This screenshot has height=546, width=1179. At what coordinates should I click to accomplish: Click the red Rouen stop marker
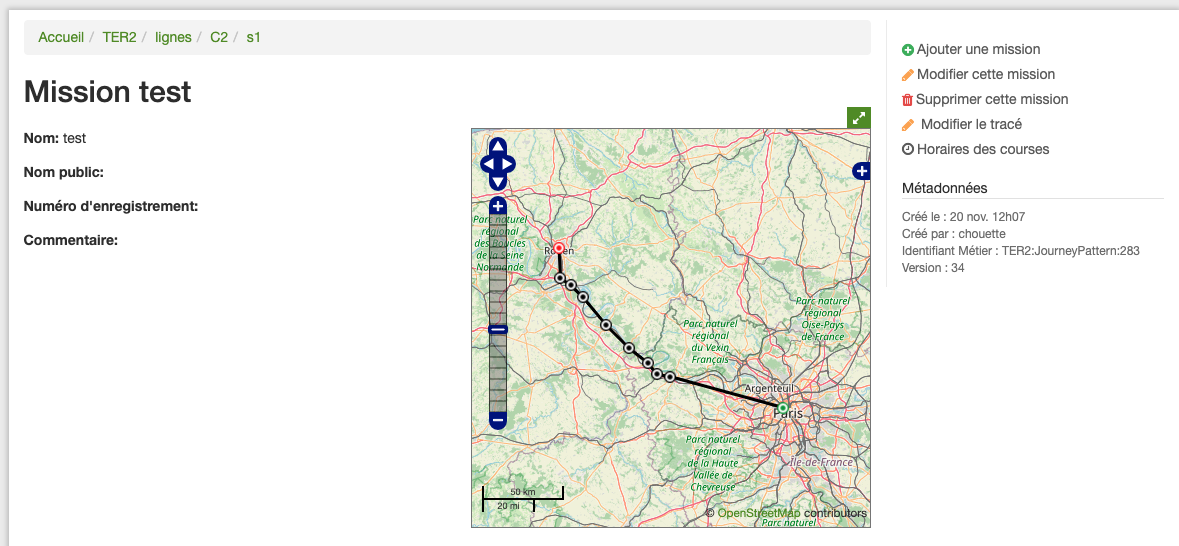559,248
